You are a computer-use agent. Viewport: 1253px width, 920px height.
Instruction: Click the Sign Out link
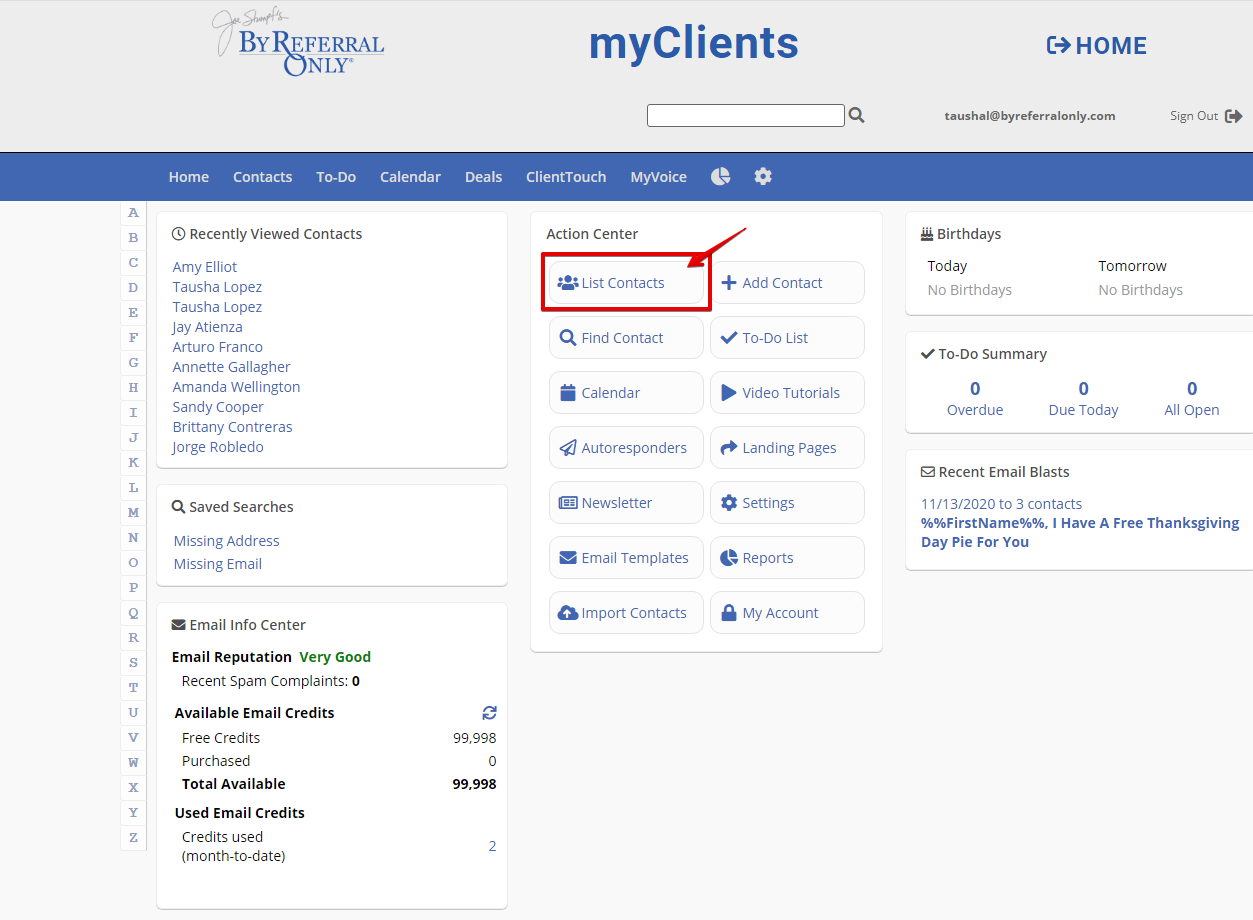[1194, 116]
